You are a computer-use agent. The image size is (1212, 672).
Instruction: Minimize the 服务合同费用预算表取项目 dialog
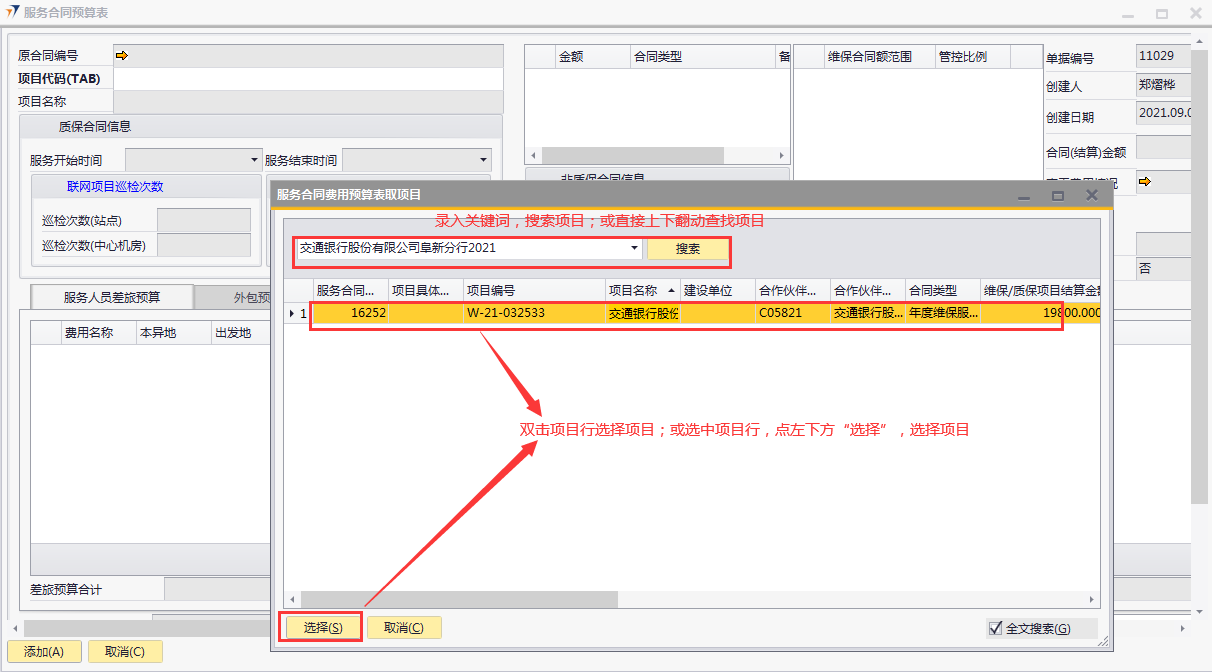click(x=1023, y=196)
